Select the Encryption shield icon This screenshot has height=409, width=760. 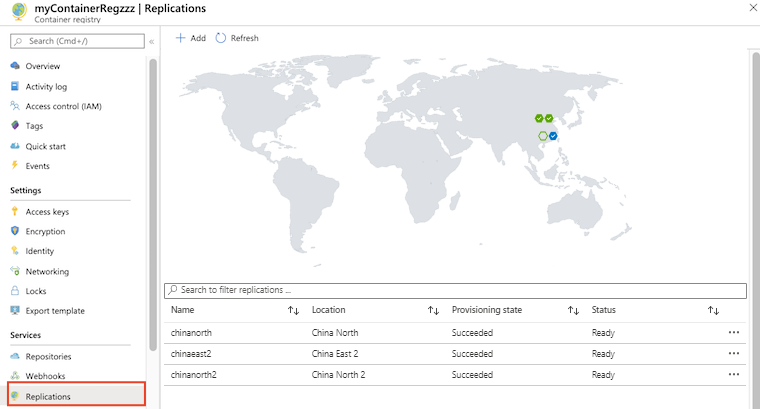point(15,231)
